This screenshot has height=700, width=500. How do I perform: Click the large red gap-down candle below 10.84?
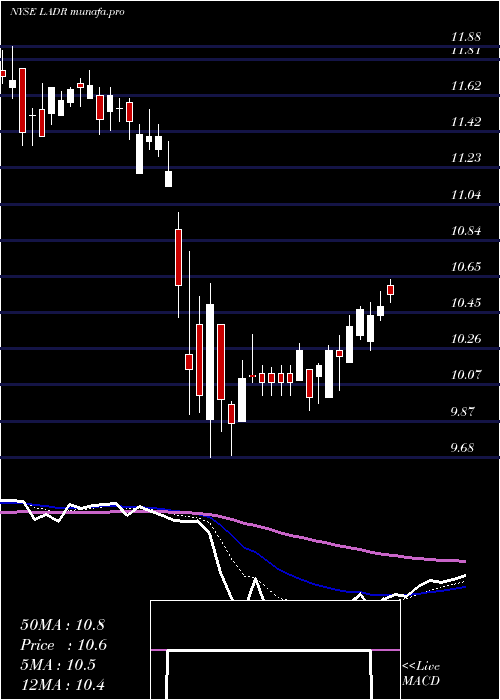(178, 257)
